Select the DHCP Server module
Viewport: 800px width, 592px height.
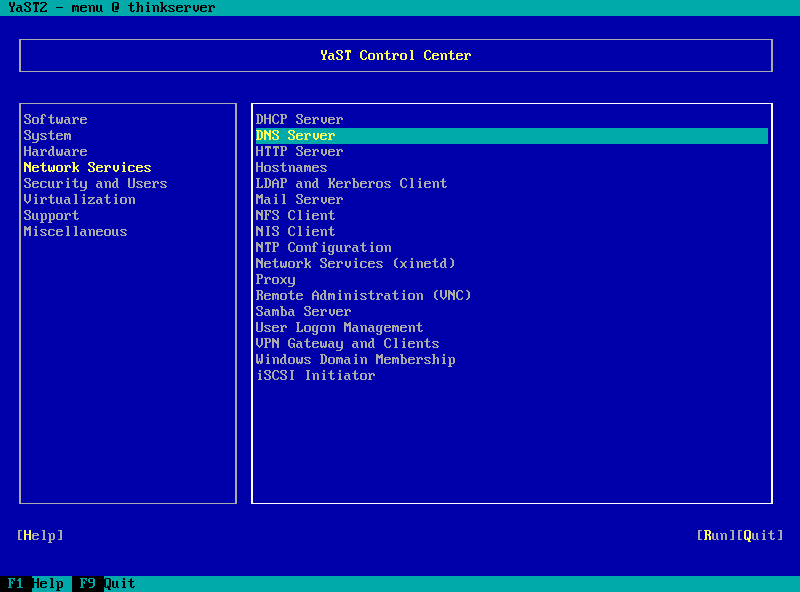[x=299, y=119]
